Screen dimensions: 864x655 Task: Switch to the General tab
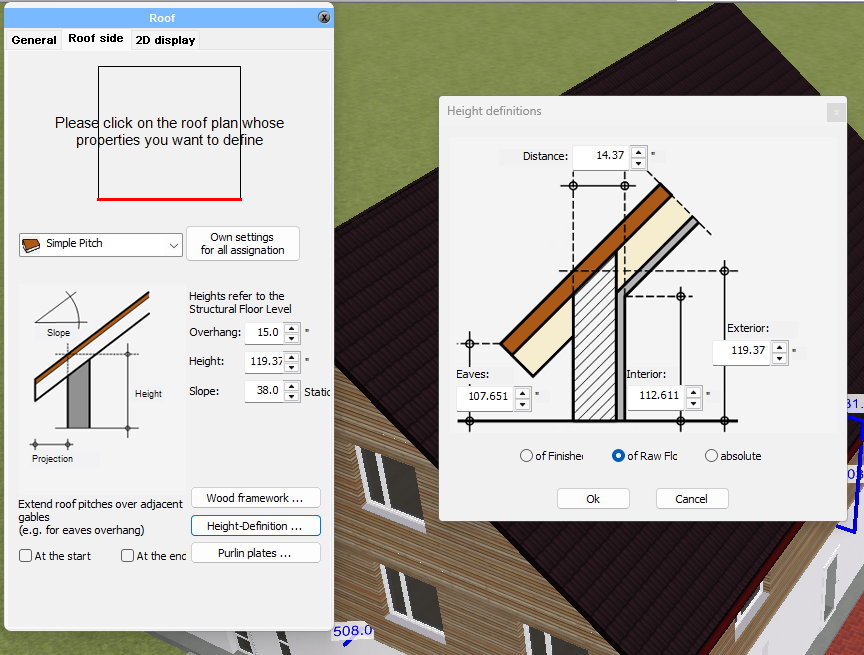click(33, 40)
